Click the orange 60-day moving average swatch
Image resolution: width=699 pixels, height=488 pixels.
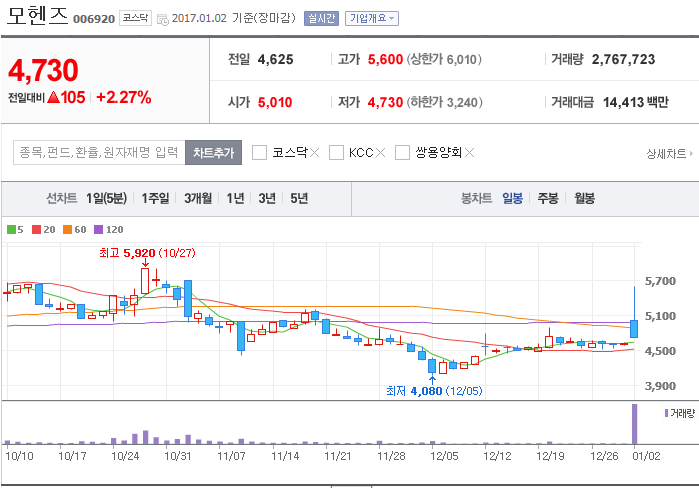[x=67, y=230]
